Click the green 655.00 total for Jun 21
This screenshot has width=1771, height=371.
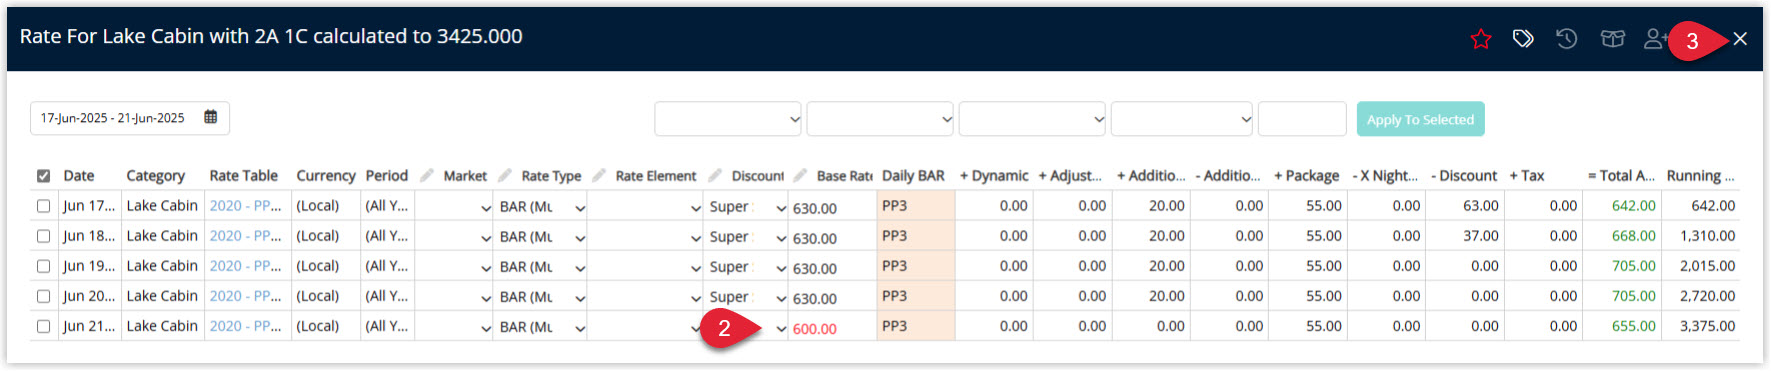[x=1634, y=326]
